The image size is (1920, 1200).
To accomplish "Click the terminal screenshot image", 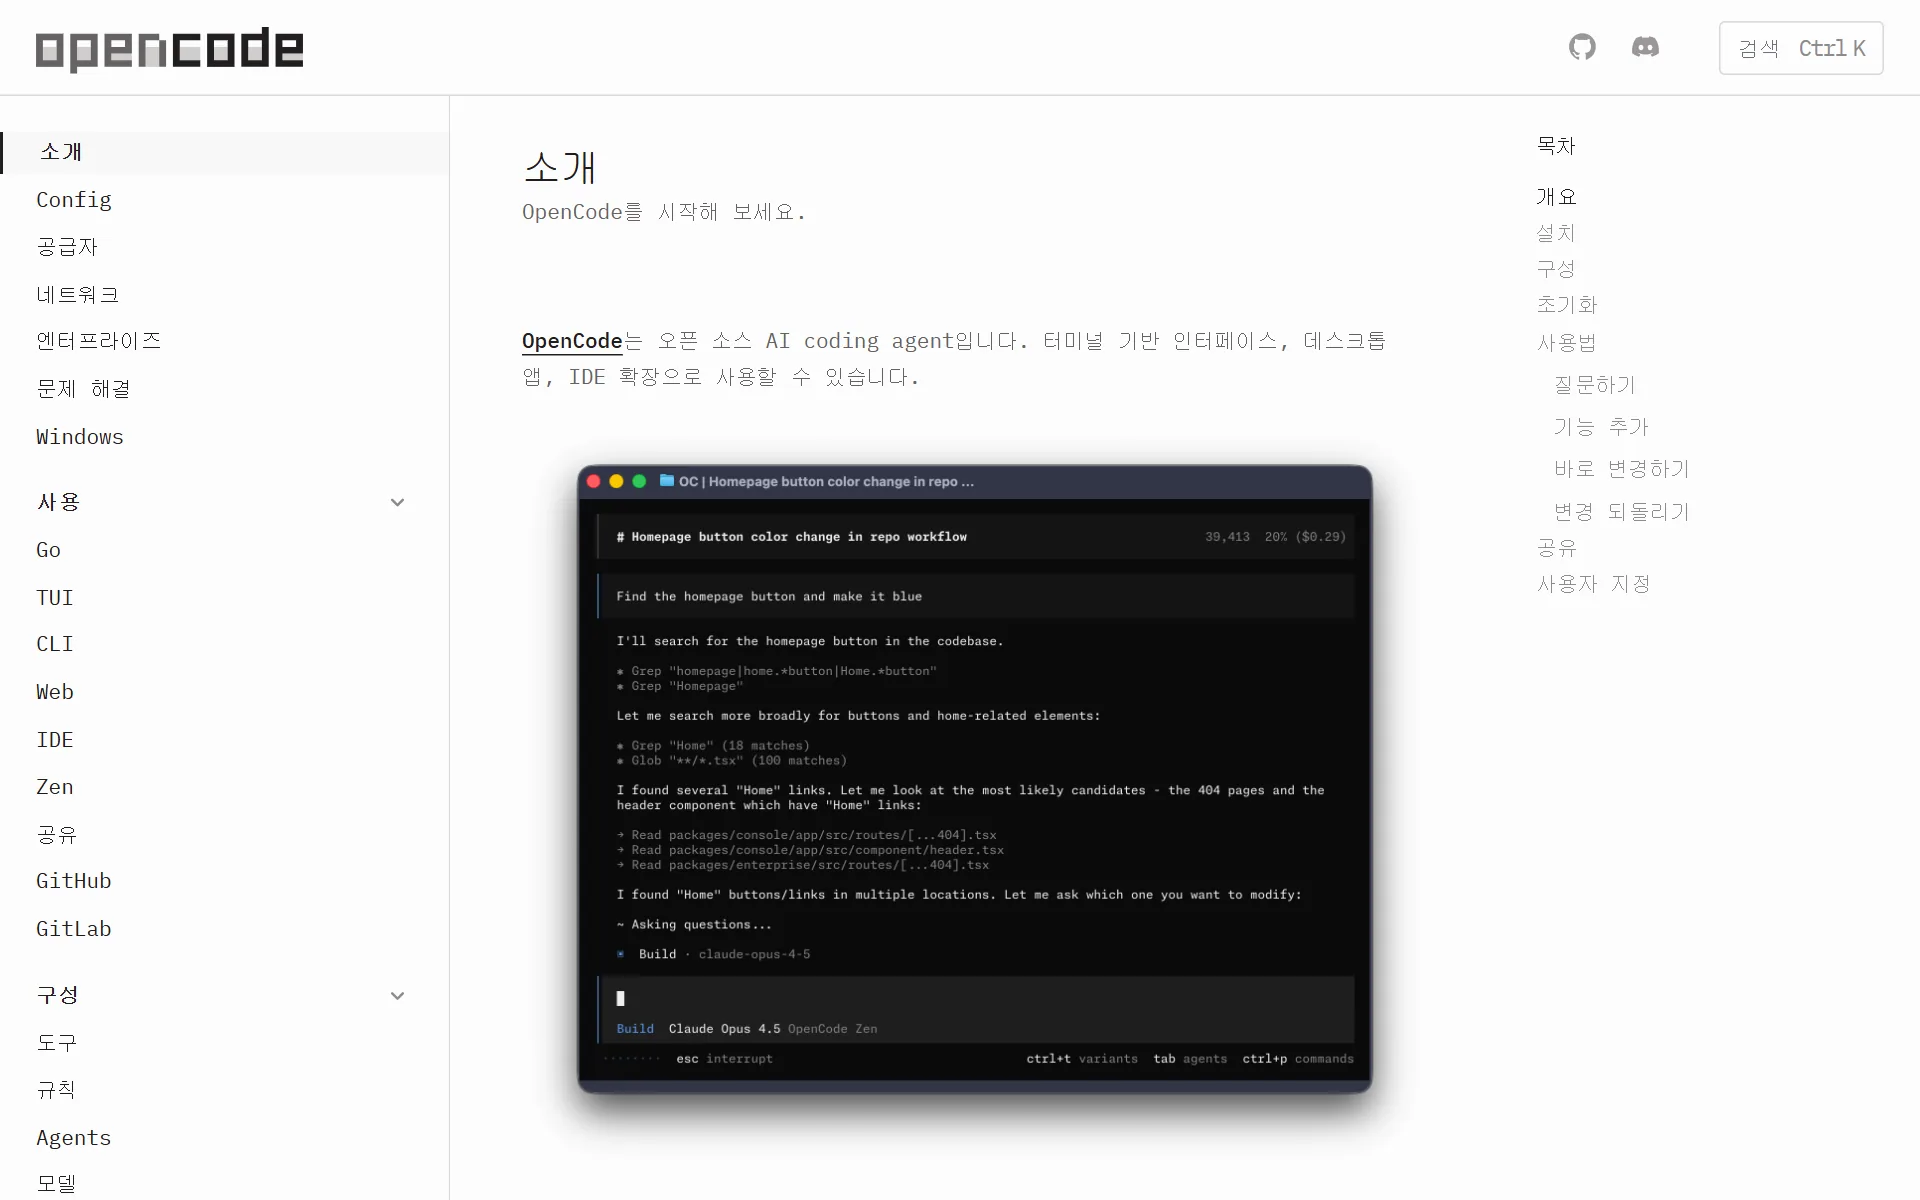I will coord(975,779).
